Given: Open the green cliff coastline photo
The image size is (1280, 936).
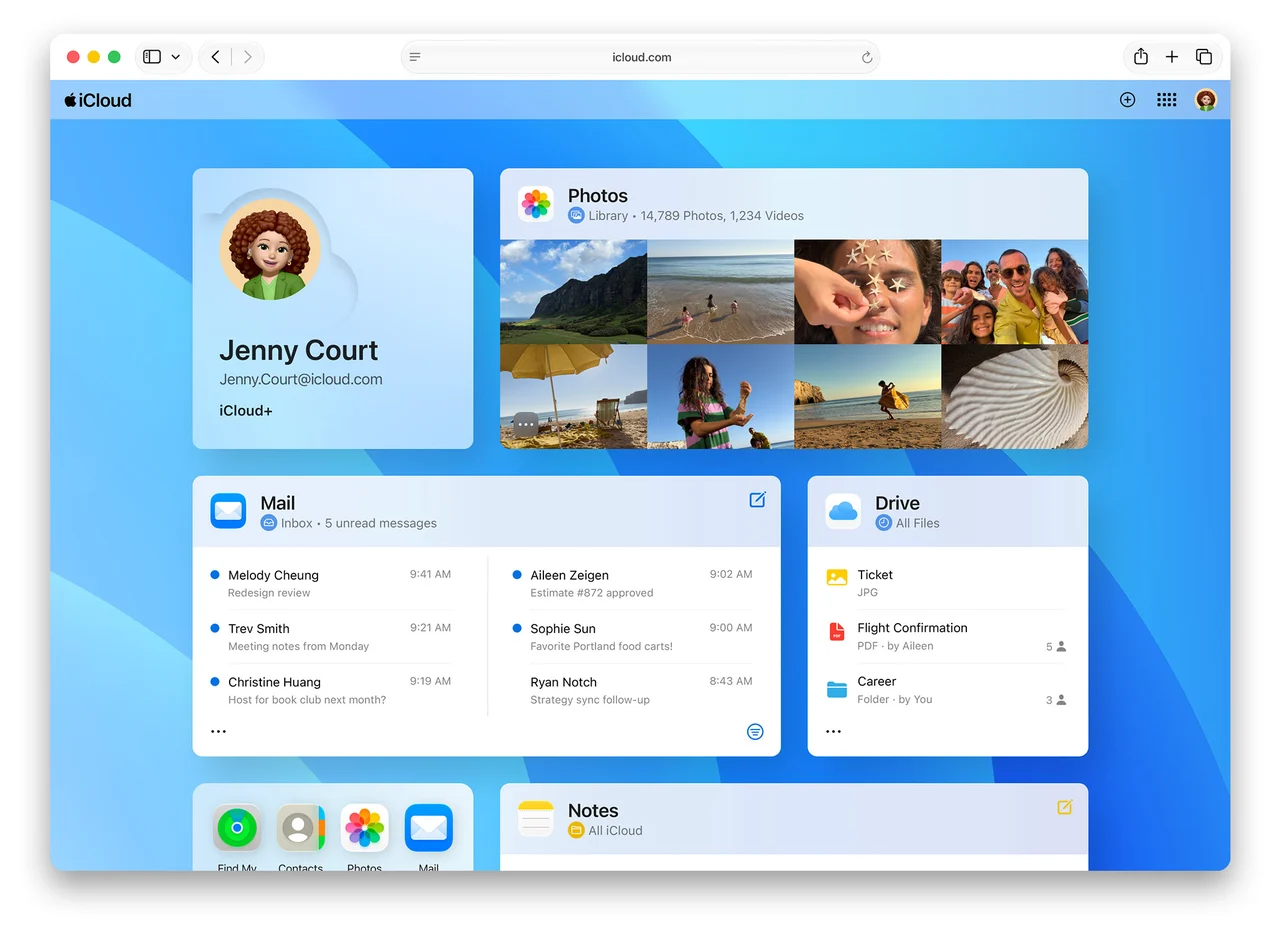Looking at the screenshot, I should [573, 292].
